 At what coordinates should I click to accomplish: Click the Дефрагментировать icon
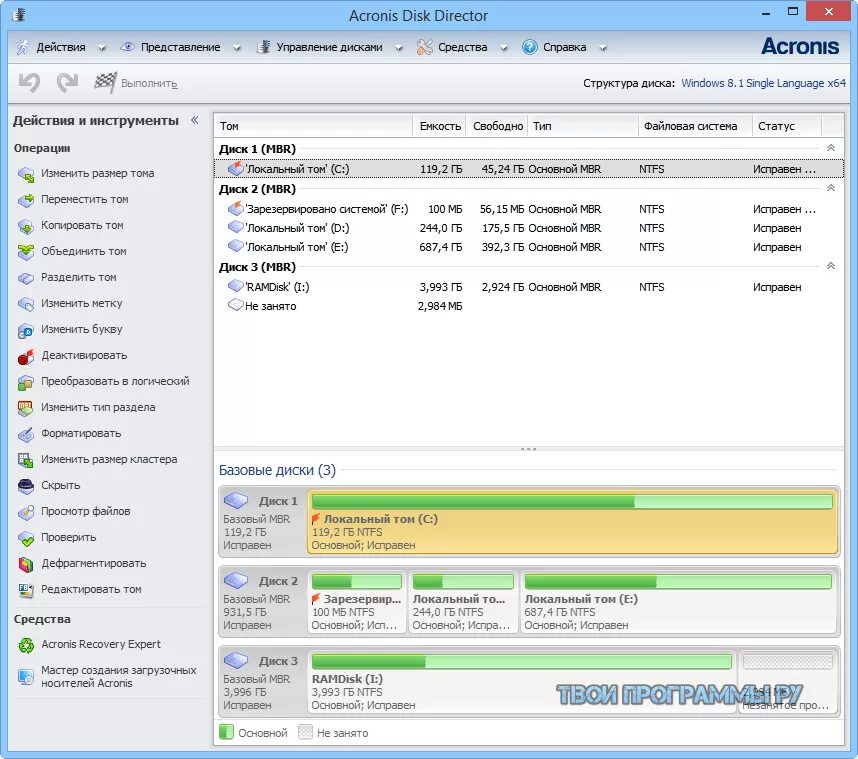click(26, 564)
